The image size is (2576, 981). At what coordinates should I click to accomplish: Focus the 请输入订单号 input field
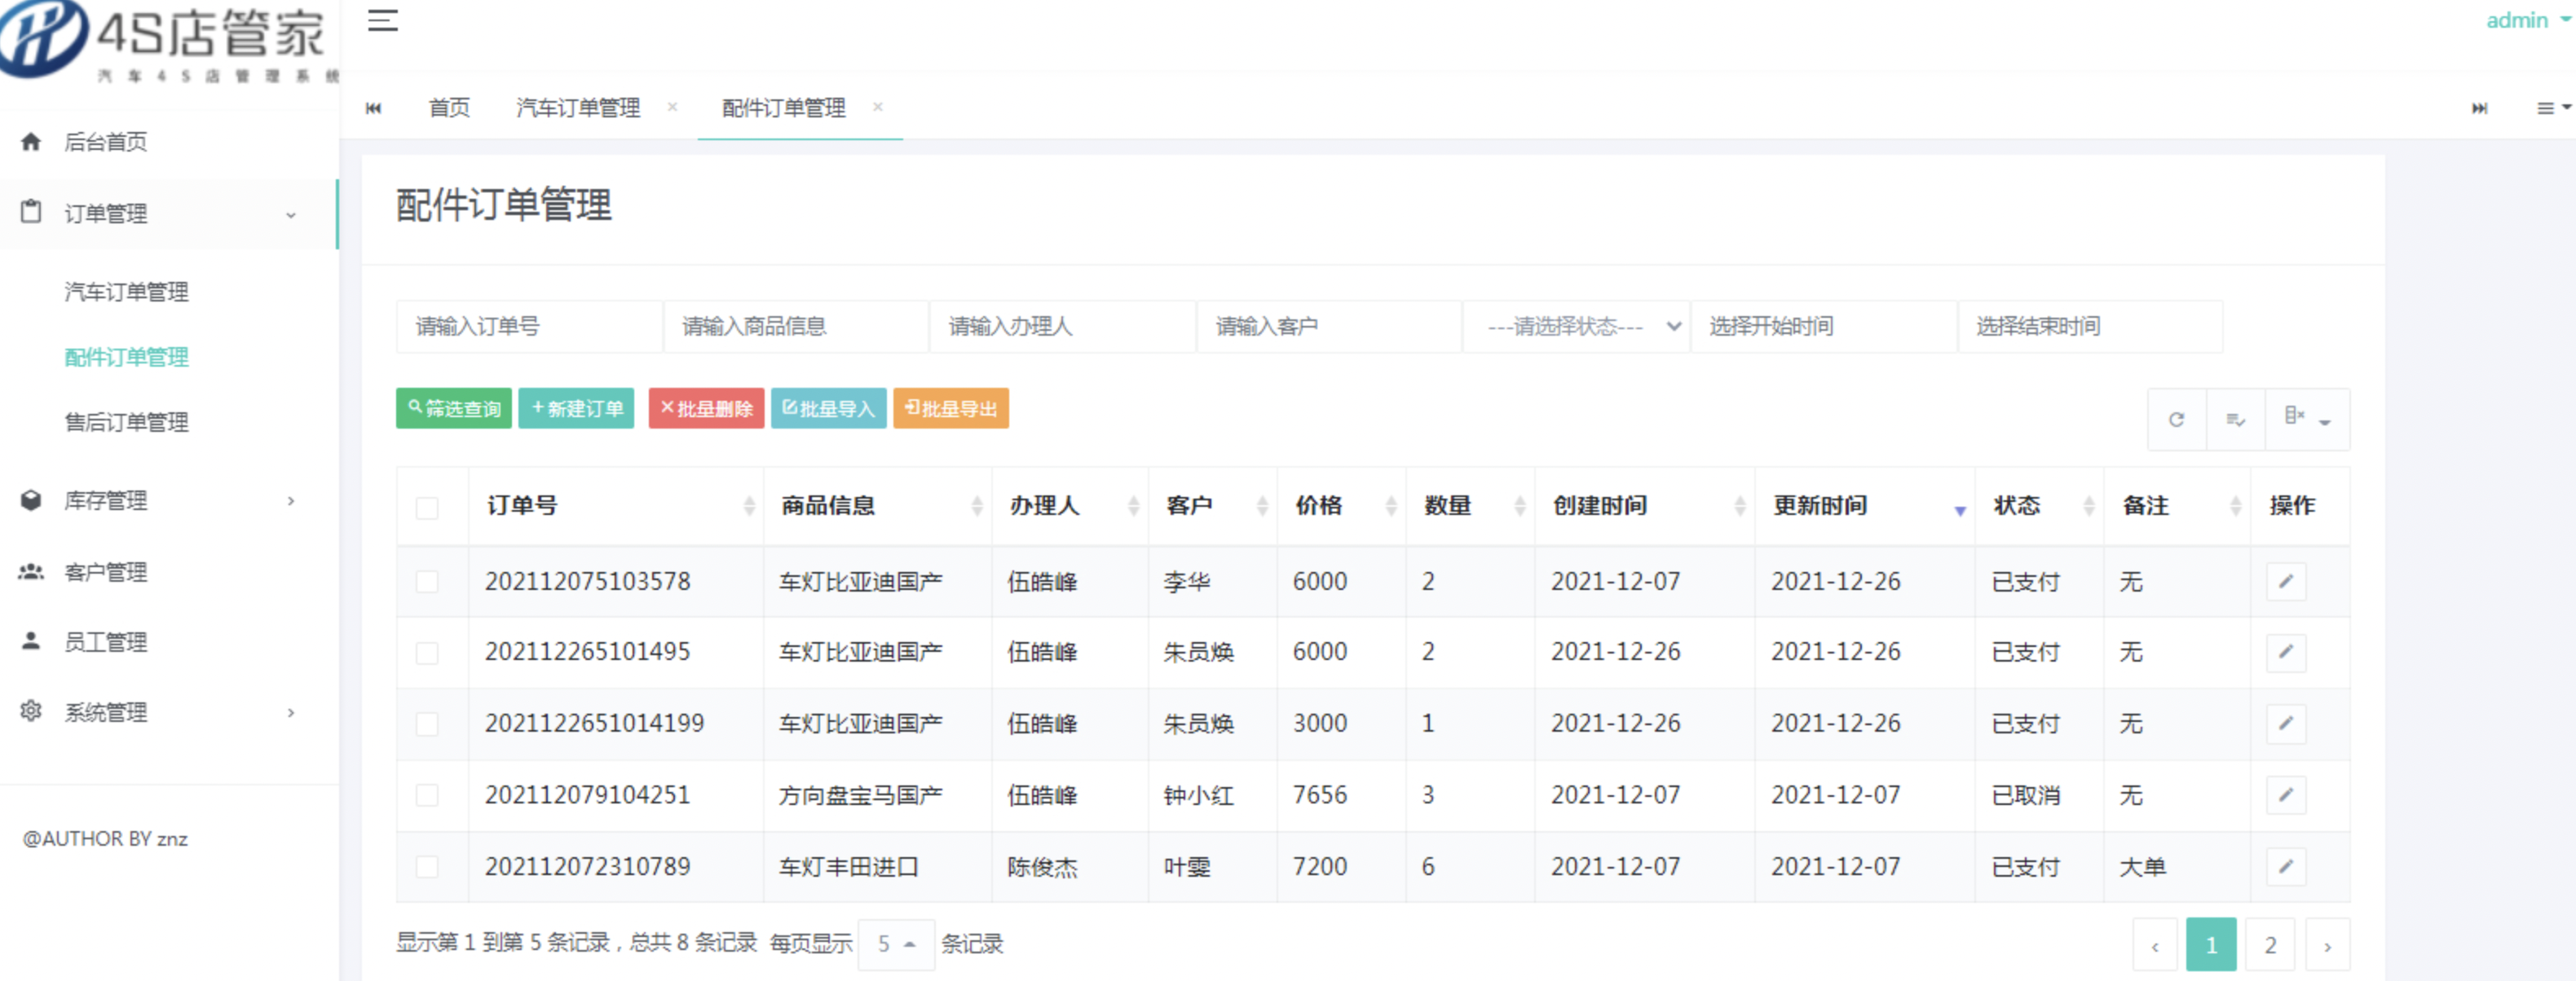(x=529, y=326)
